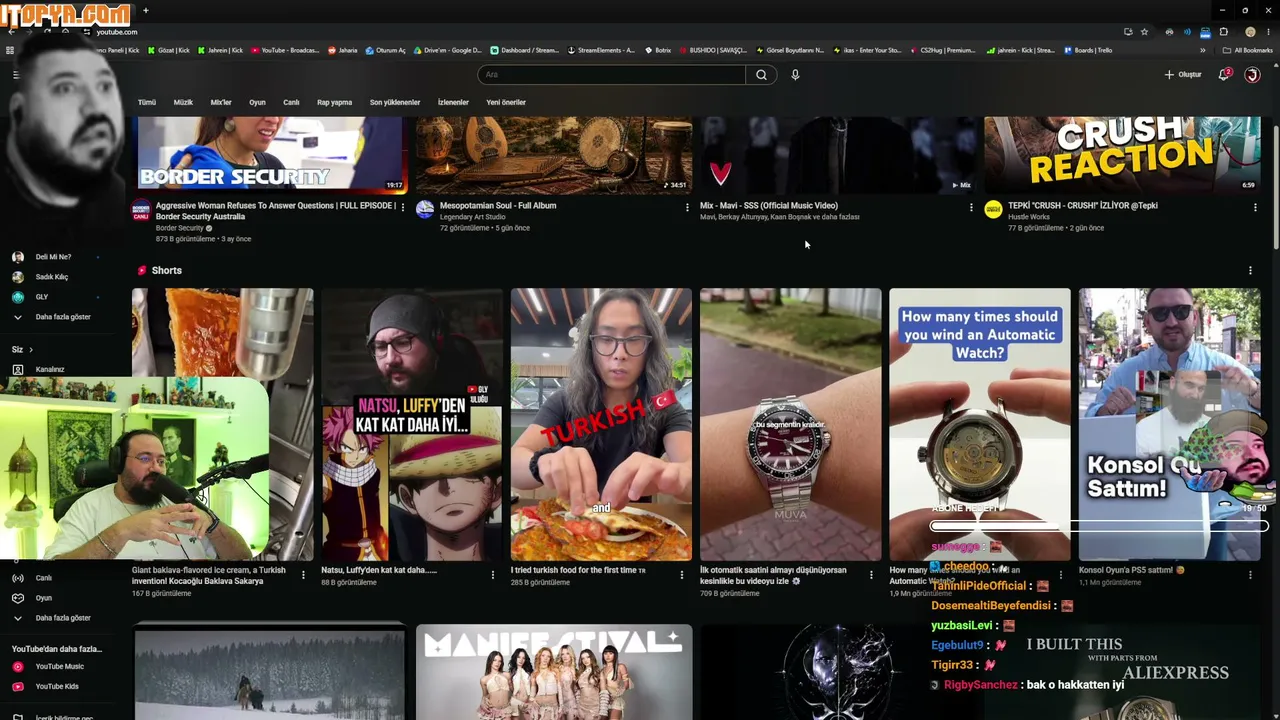
Task: Open options for Mesopotamian Soul video
Action: click(687, 208)
